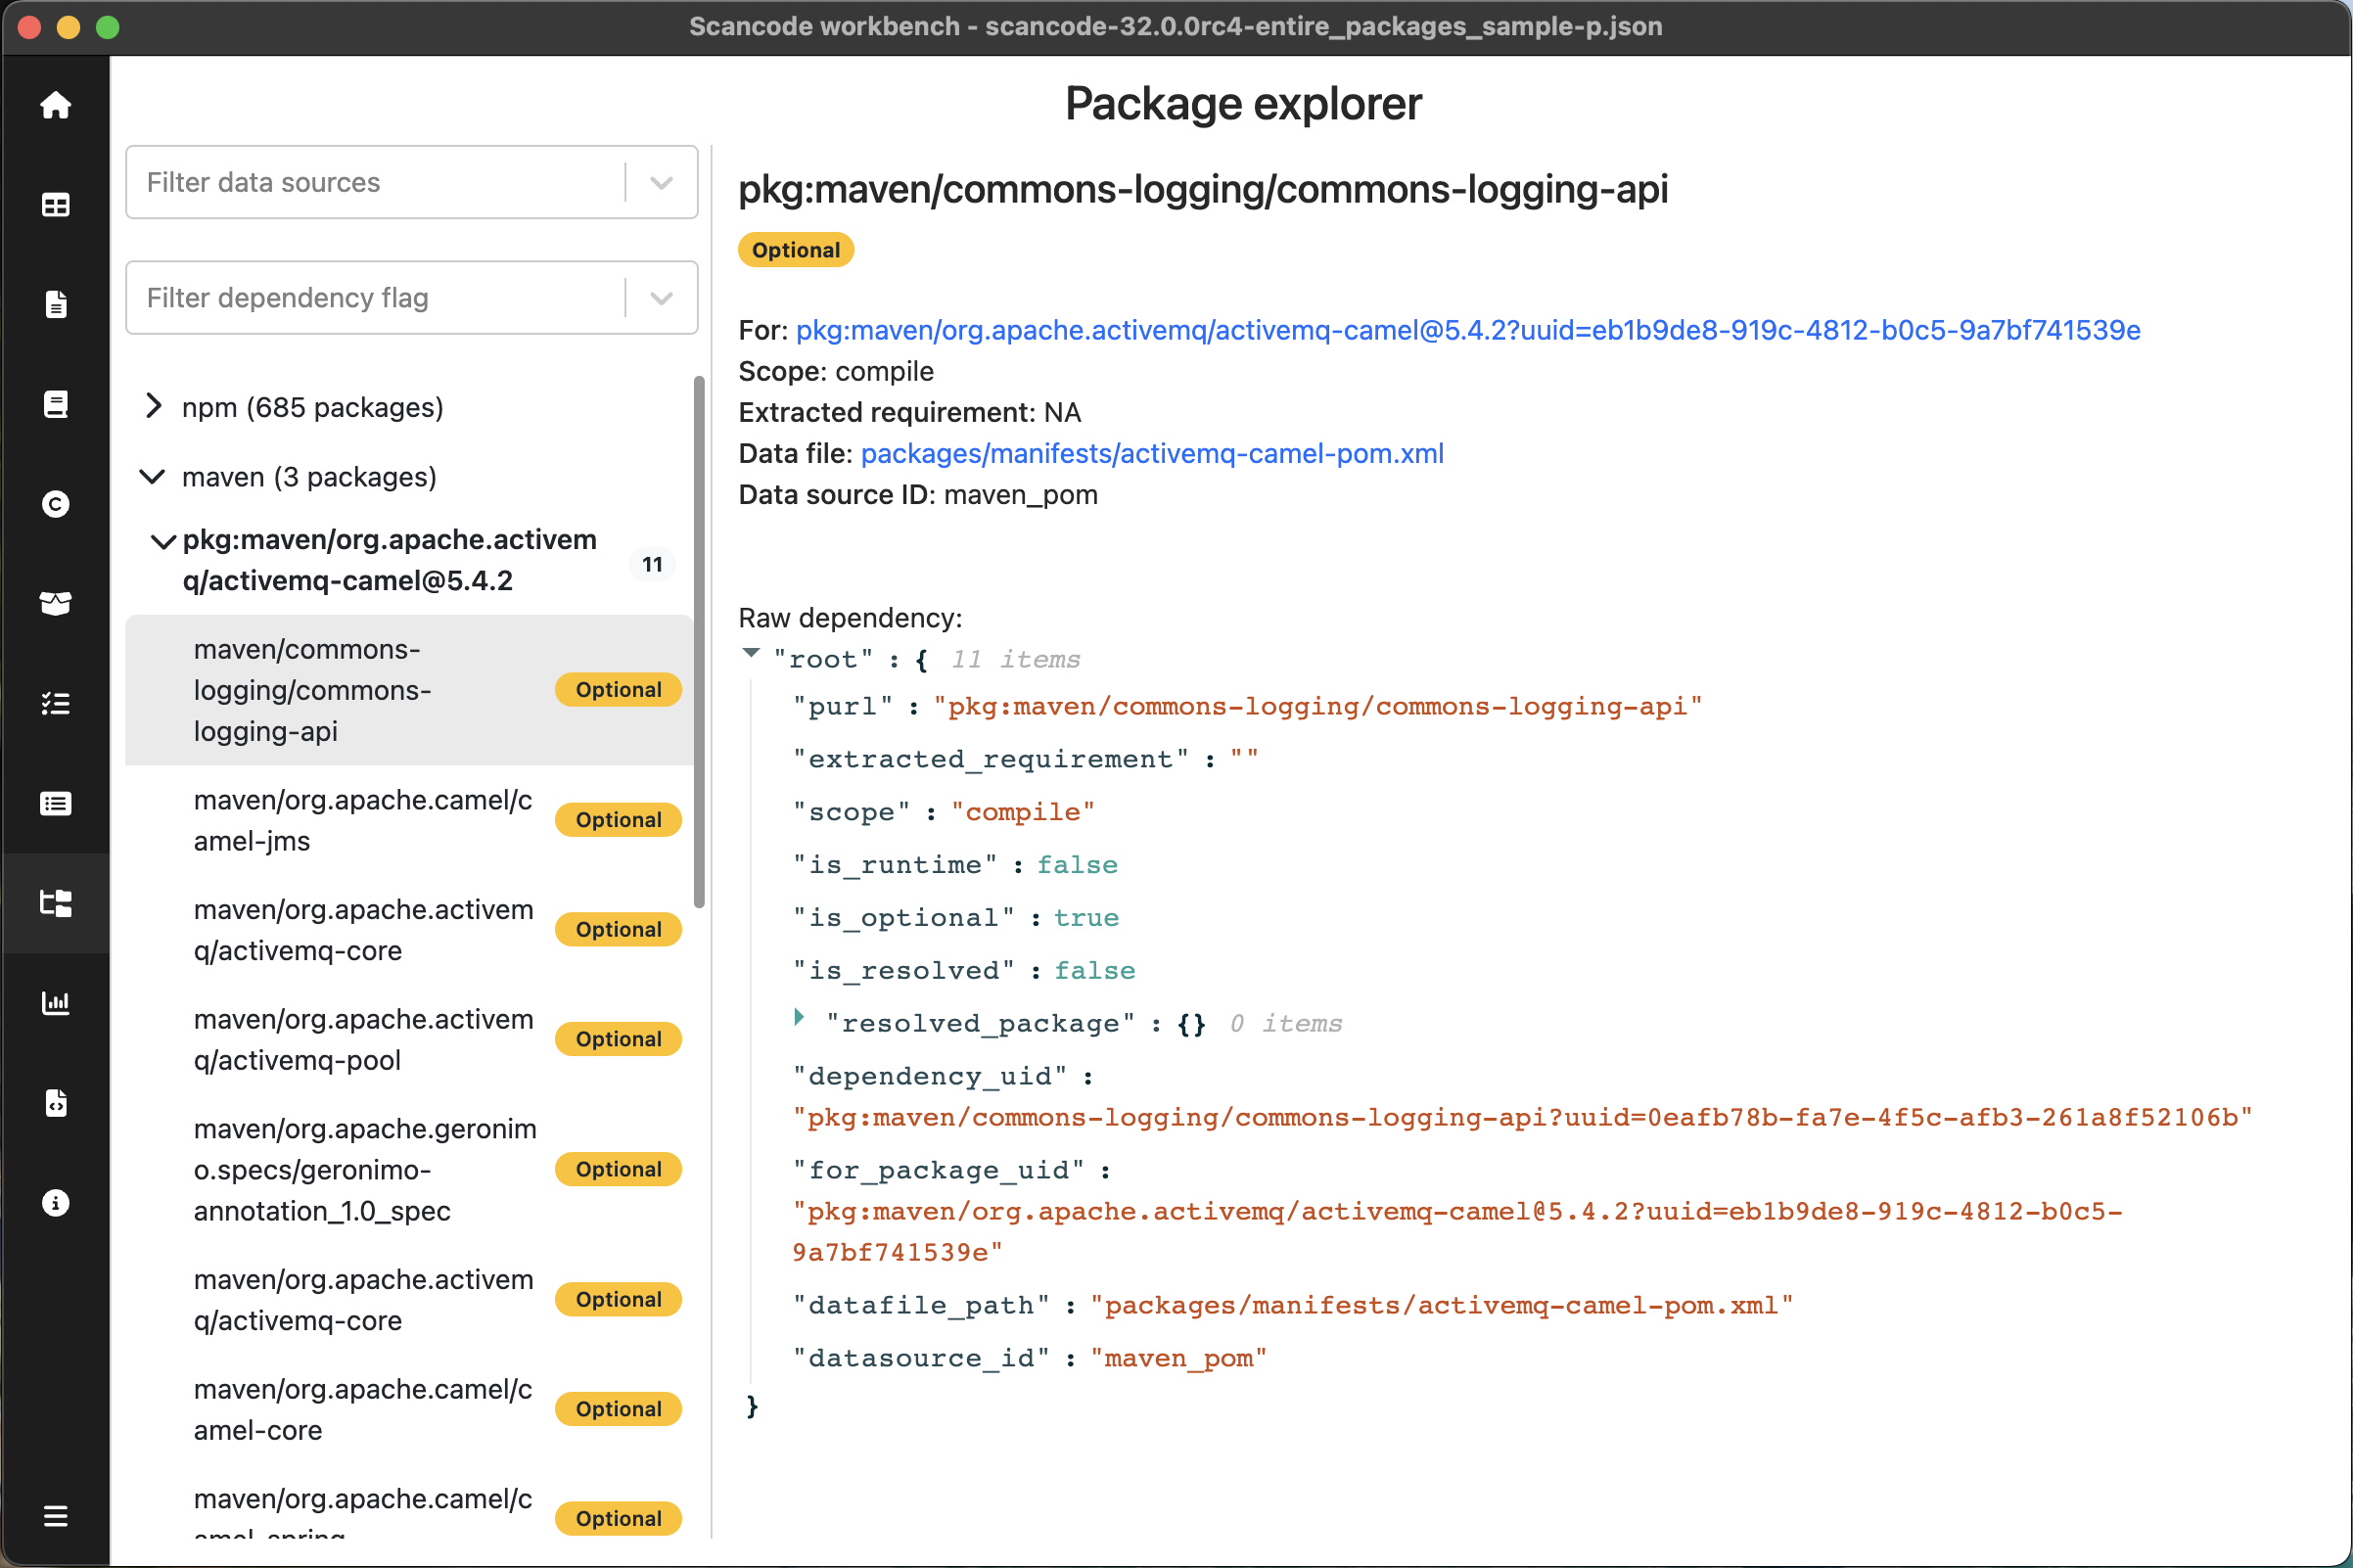Click the Scope: compile text line
The image size is (2353, 1568).
tap(836, 372)
